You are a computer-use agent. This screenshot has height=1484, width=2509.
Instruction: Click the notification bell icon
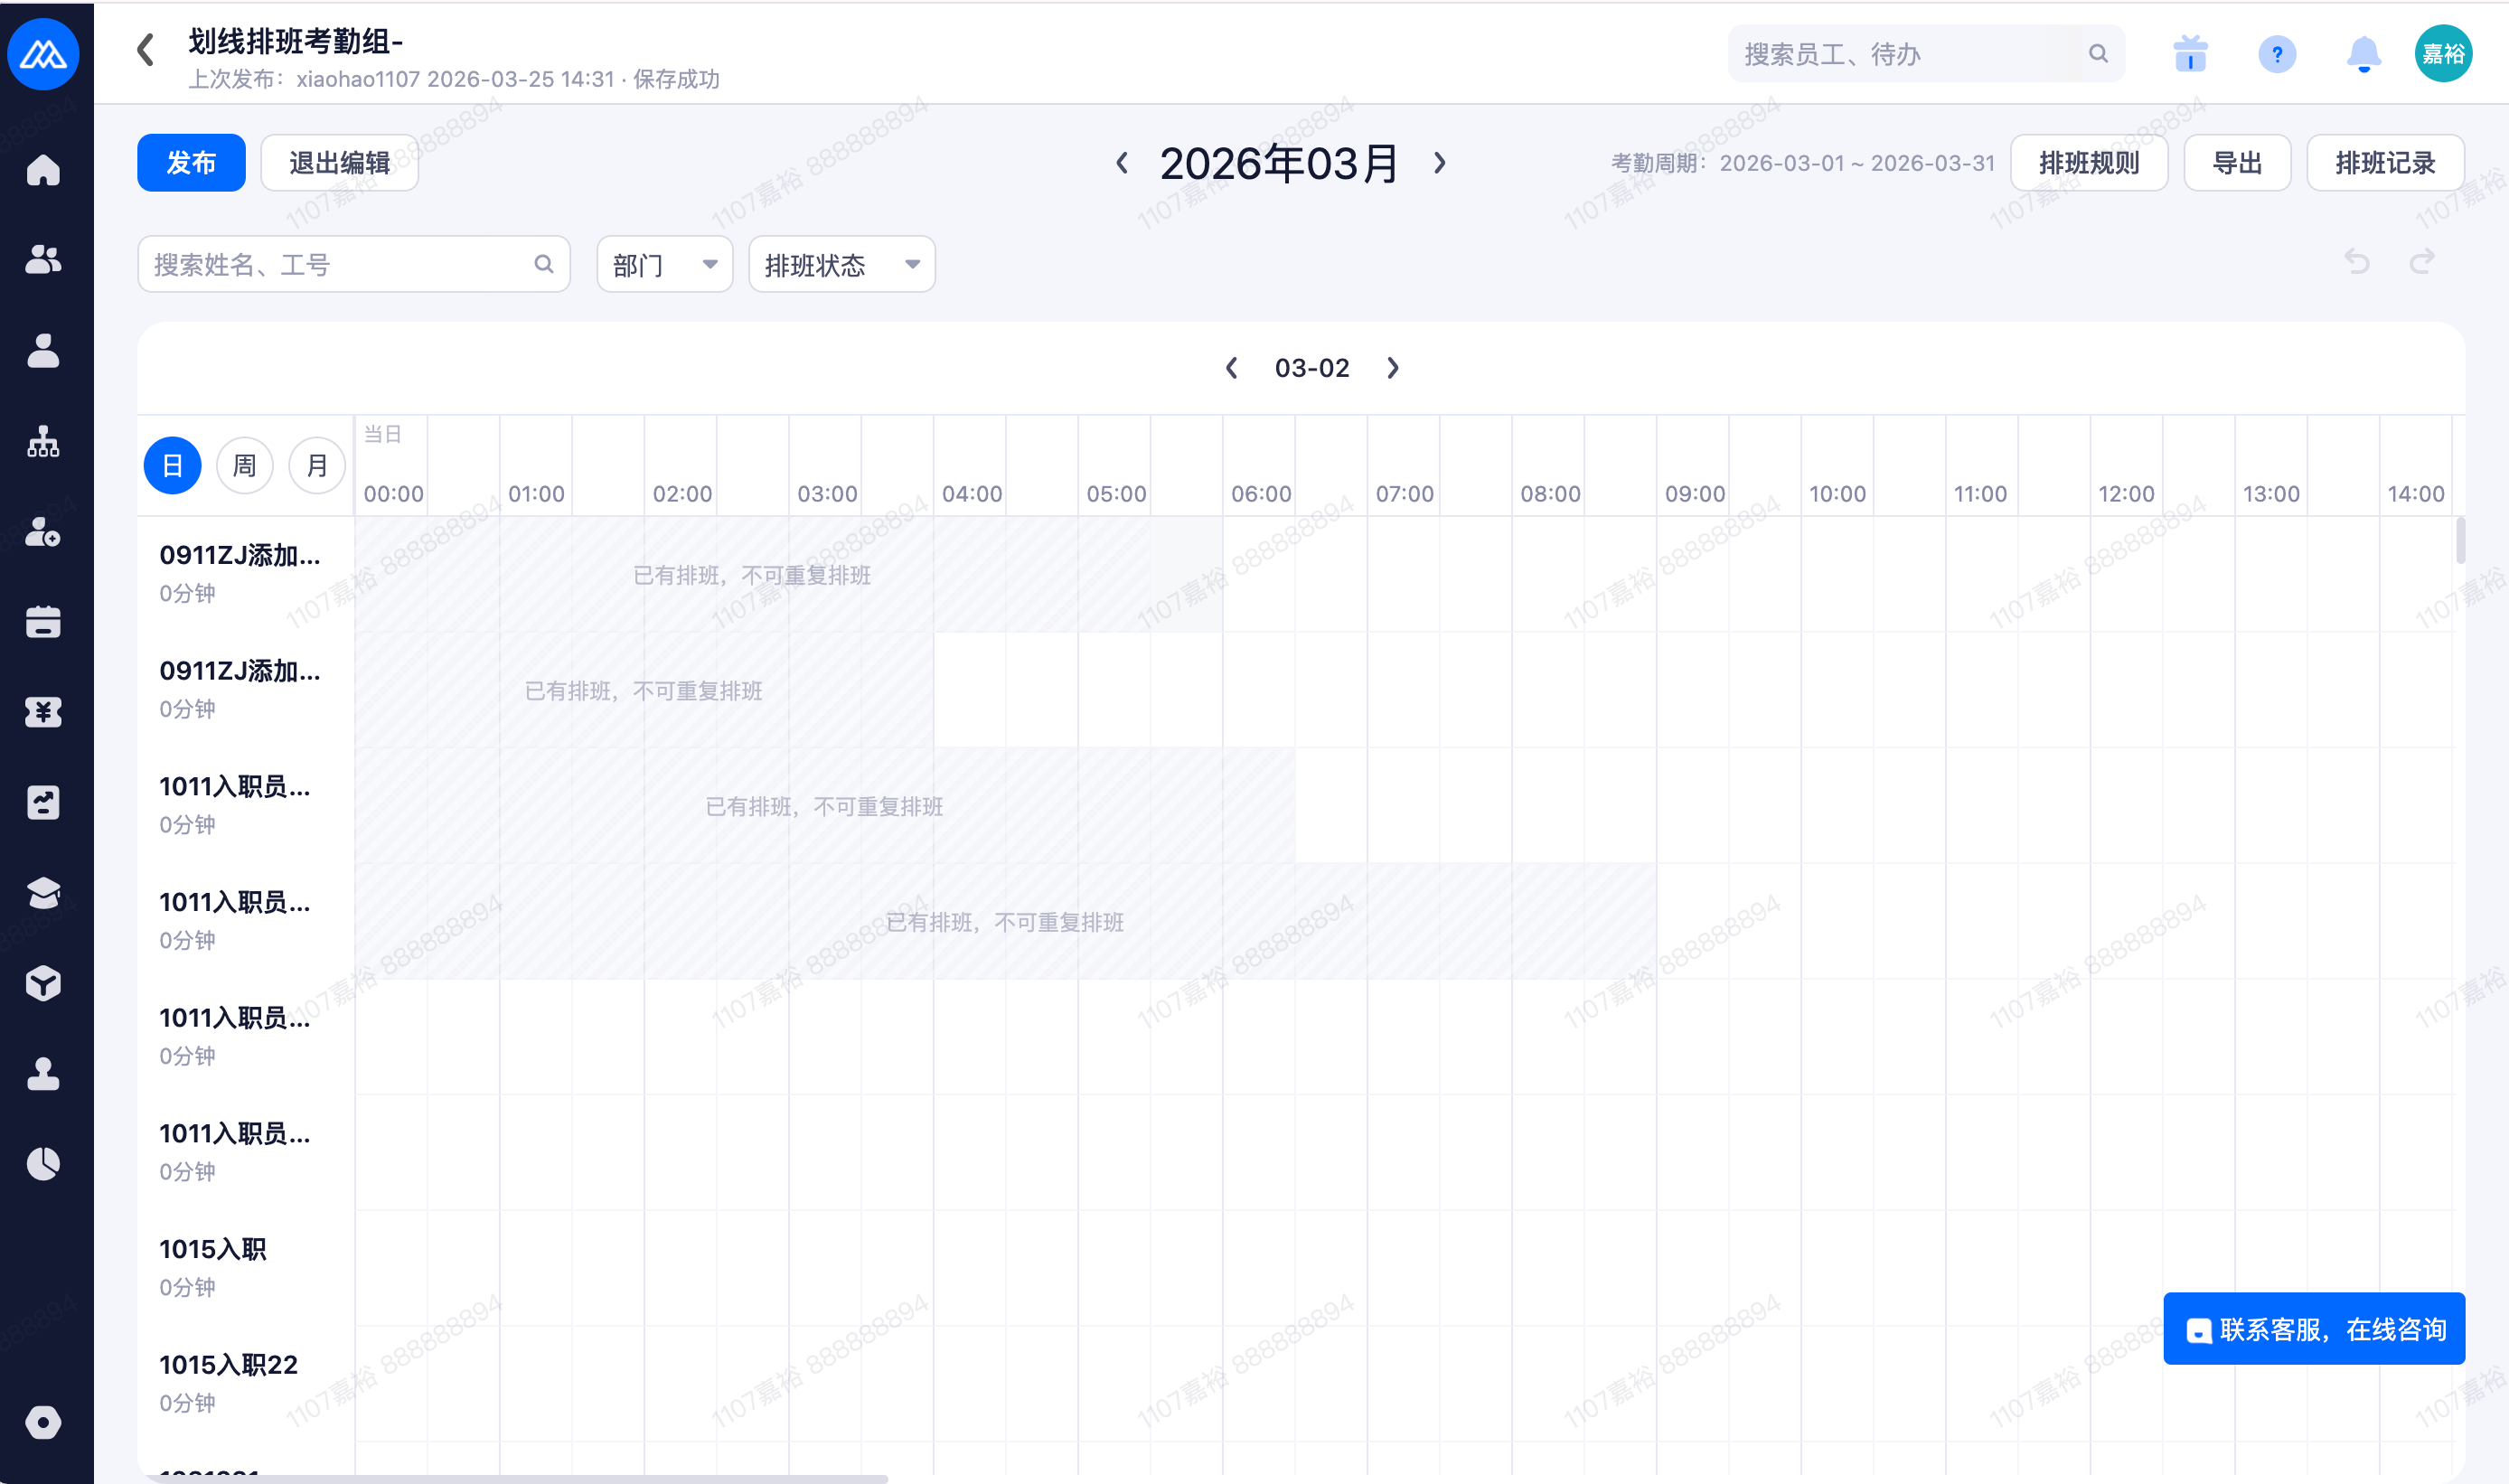tap(2363, 54)
